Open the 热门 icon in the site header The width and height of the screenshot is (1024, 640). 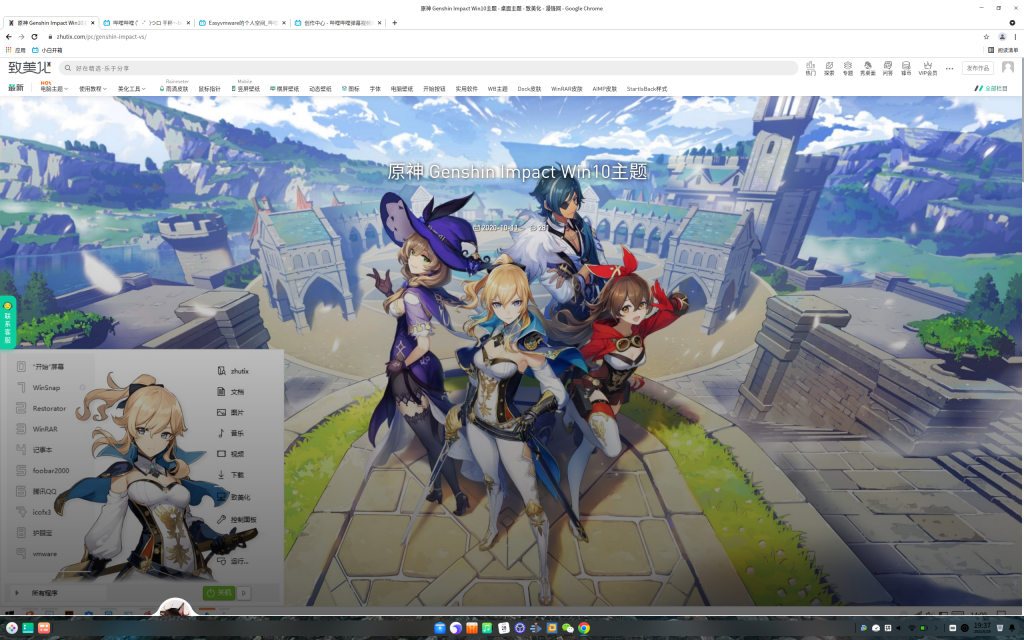point(810,69)
